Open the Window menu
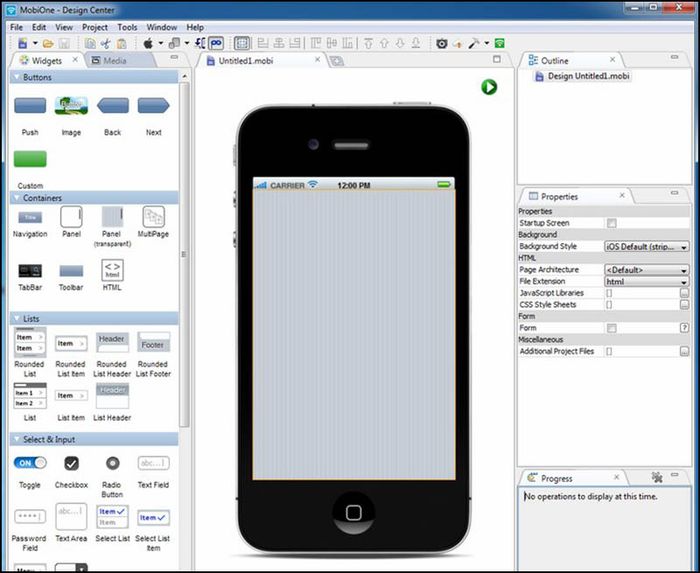This screenshot has width=700, height=573. point(162,27)
